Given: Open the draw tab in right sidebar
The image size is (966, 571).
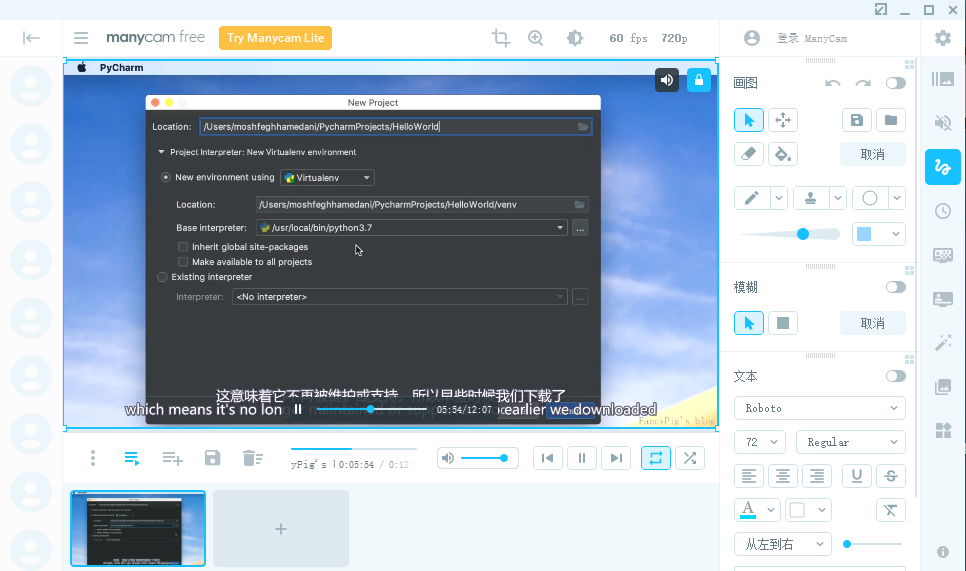Looking at the screenshot, I should (x=942, y=167).
